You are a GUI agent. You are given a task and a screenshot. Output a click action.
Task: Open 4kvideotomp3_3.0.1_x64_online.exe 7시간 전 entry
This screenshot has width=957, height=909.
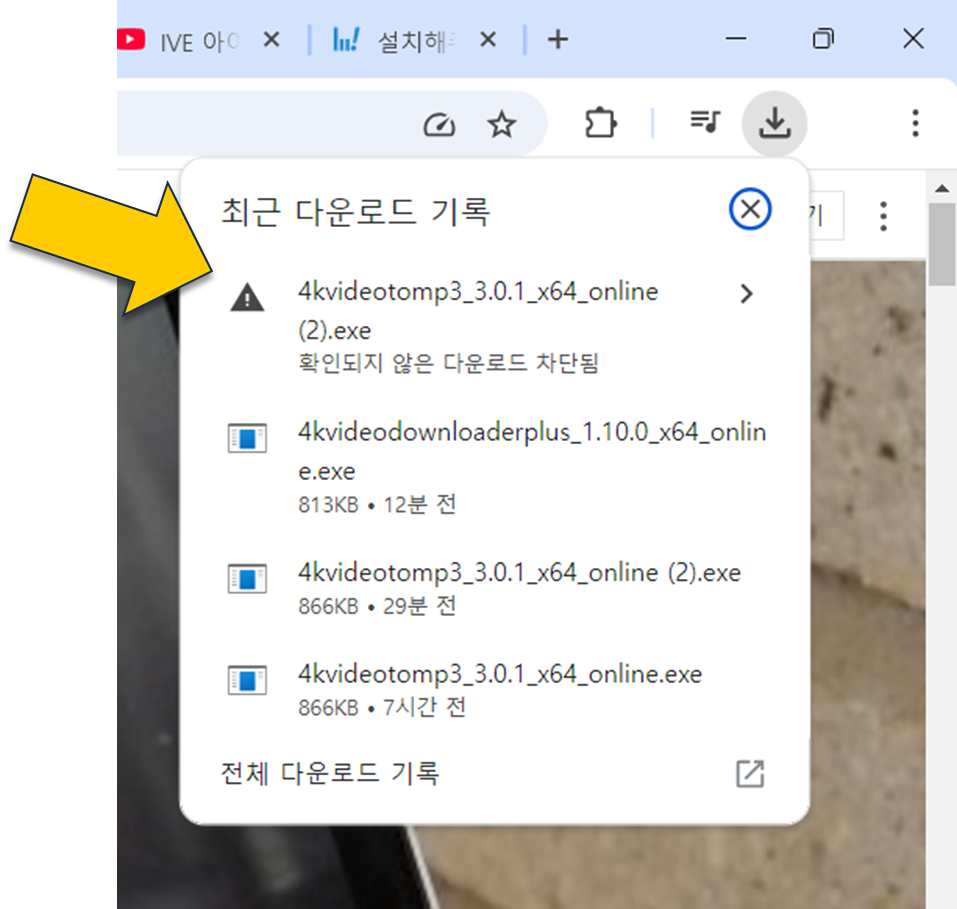495,690
